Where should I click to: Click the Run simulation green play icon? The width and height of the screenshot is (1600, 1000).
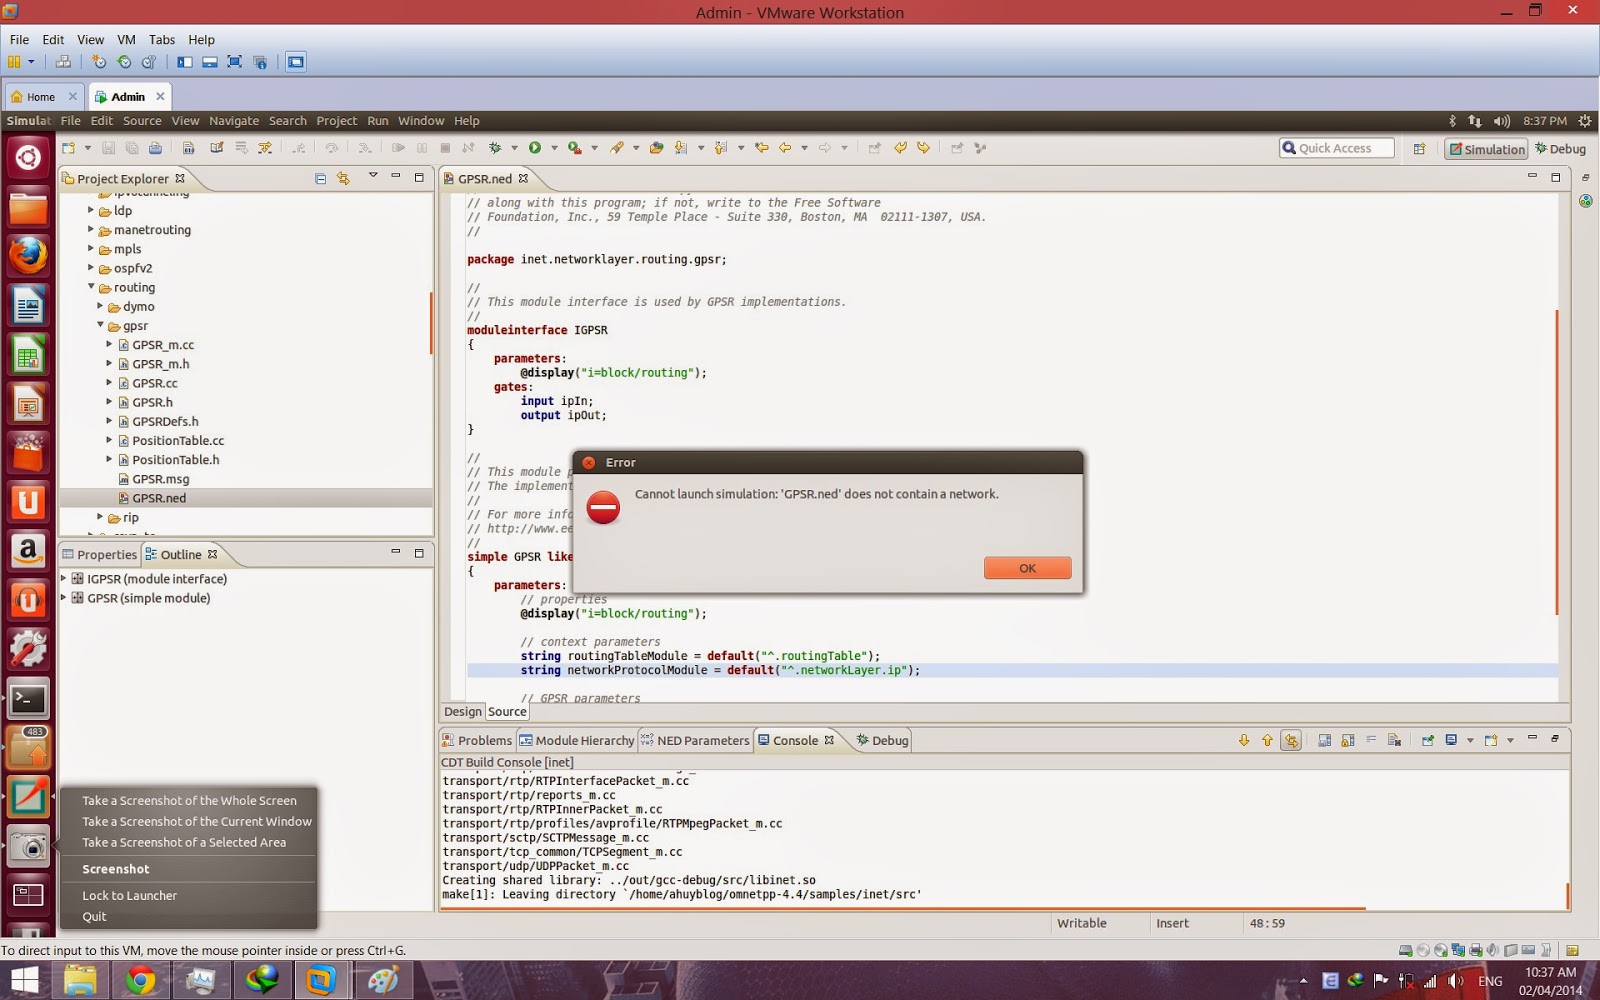point(535,148)
